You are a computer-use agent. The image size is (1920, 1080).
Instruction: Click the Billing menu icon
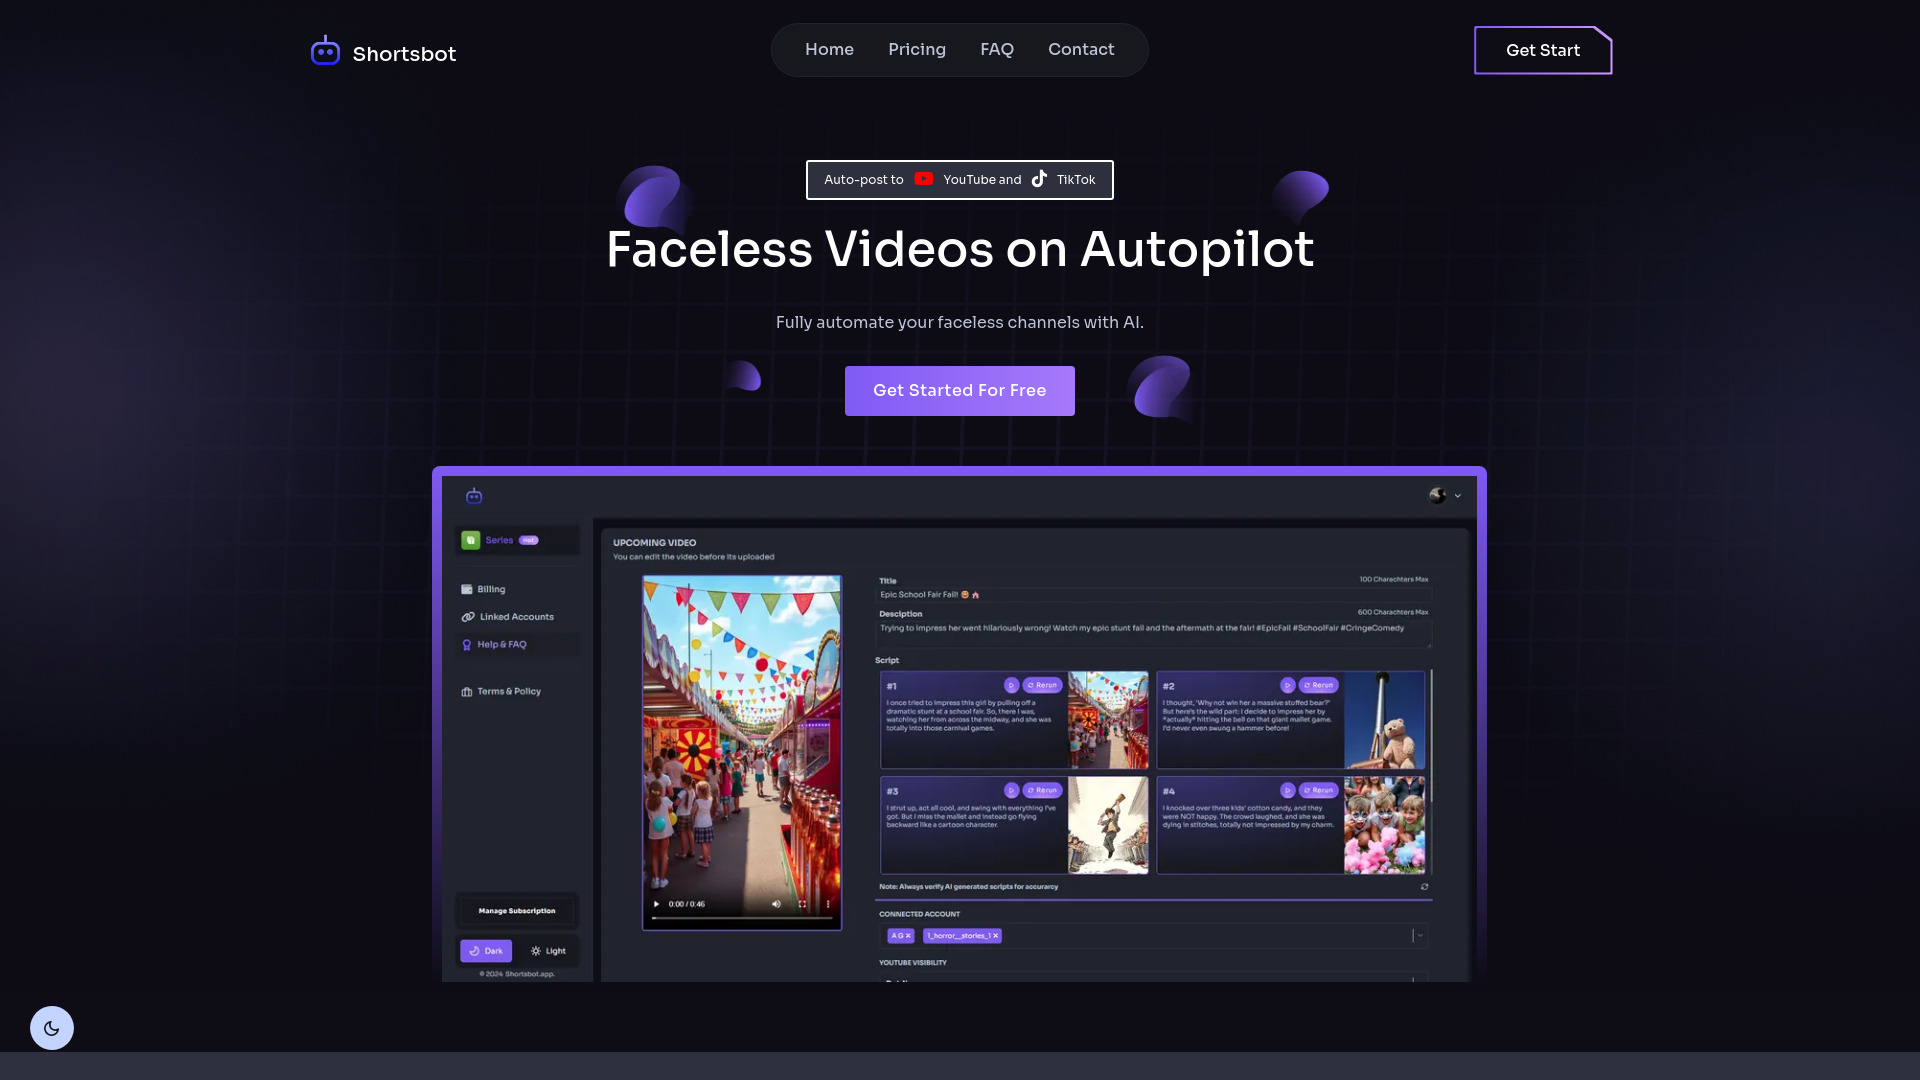468,588
